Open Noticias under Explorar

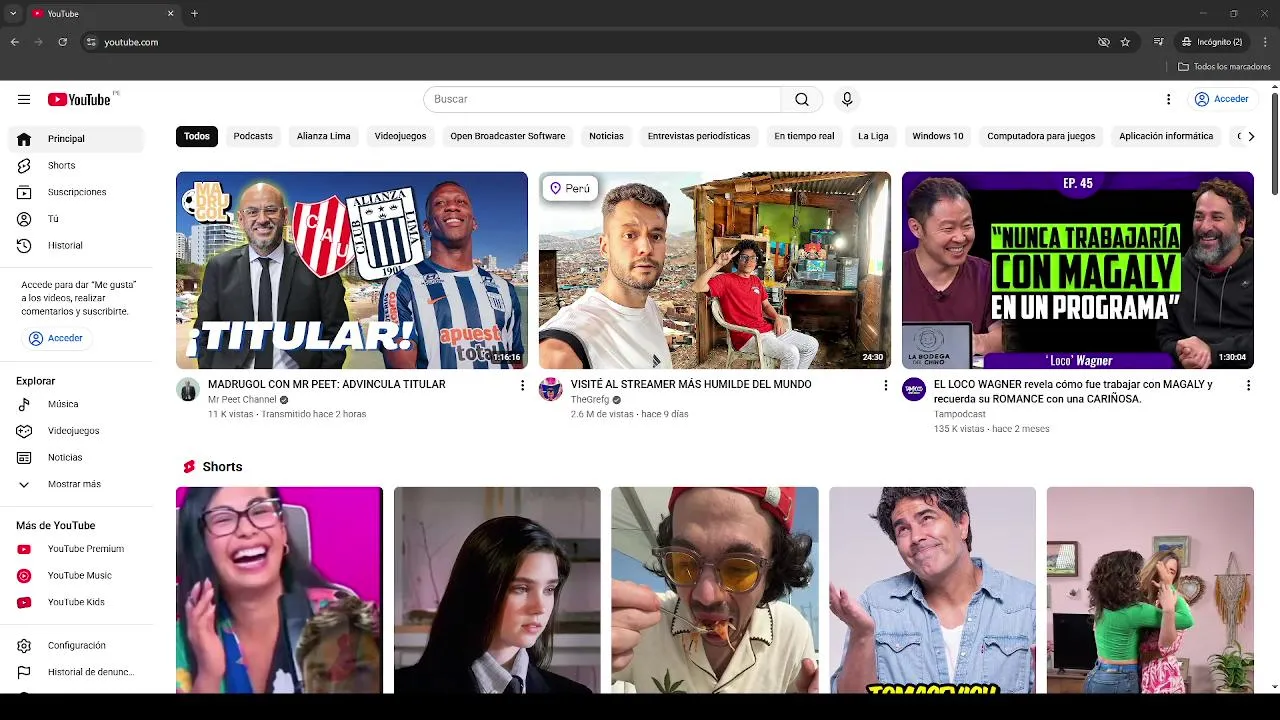point(76,457)
